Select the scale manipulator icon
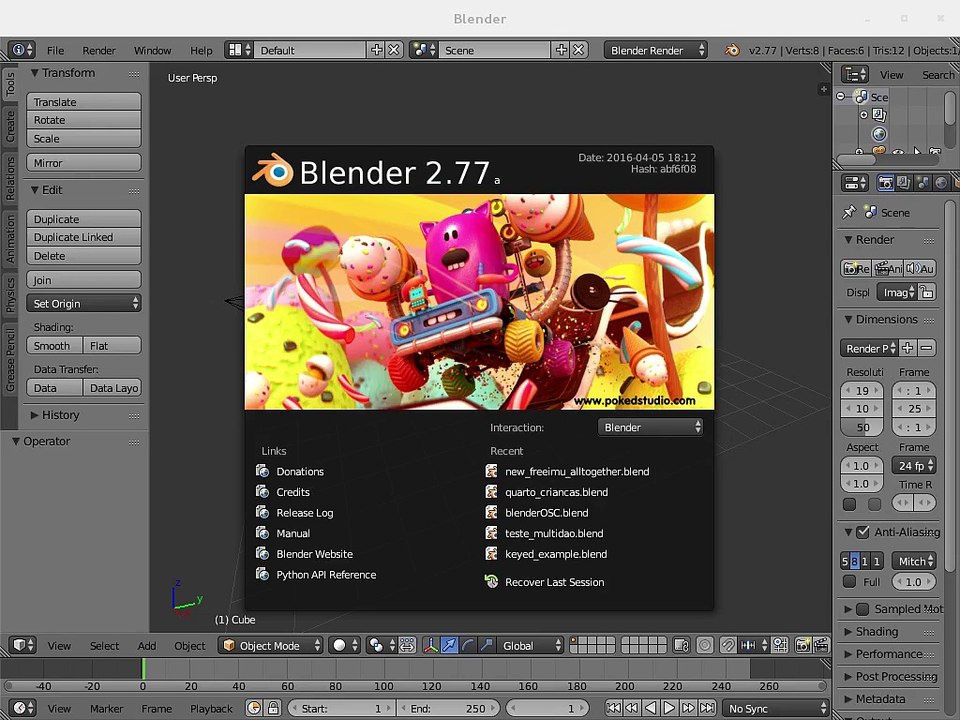Viewport: 960px width, 720px height. tap(487, 645)
